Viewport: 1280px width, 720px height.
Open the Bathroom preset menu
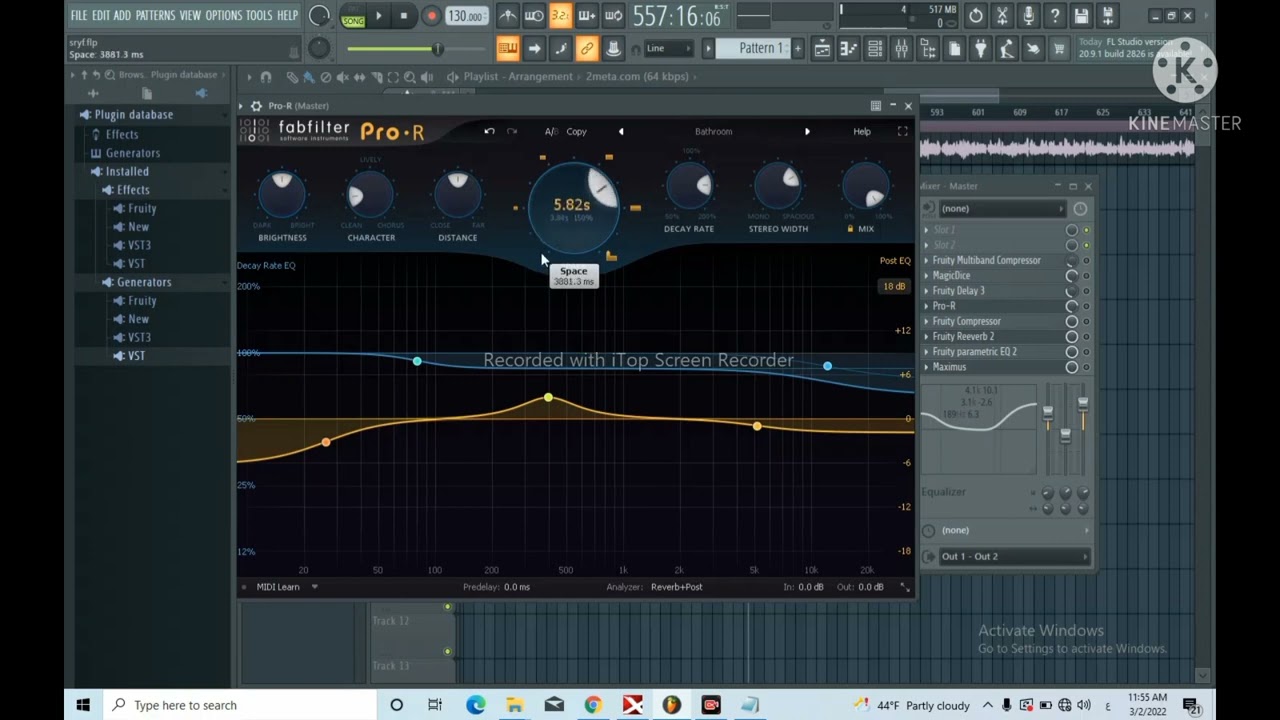(x=714, y=131)
